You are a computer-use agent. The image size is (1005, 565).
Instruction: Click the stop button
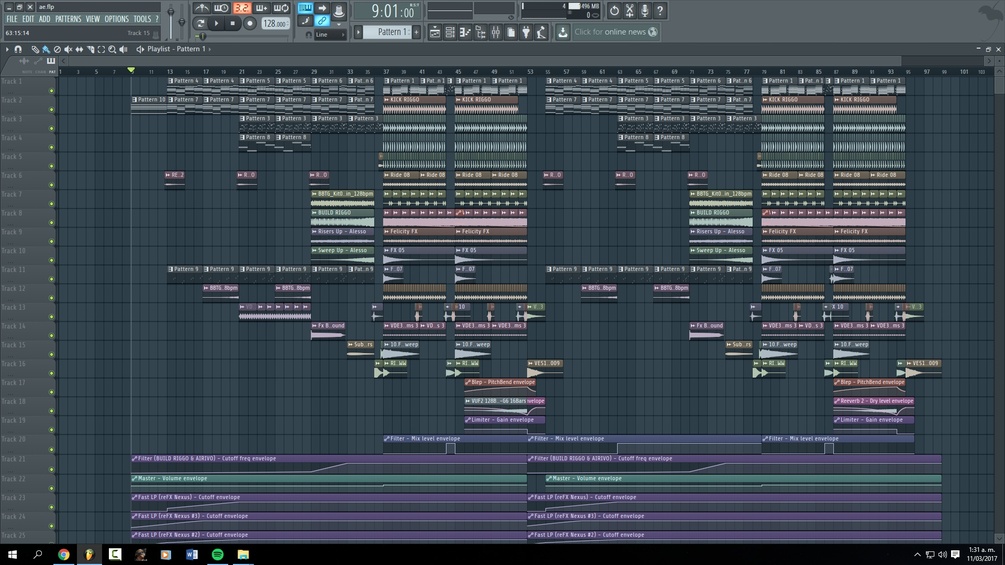pyautogui.click(x=233, y=24)
